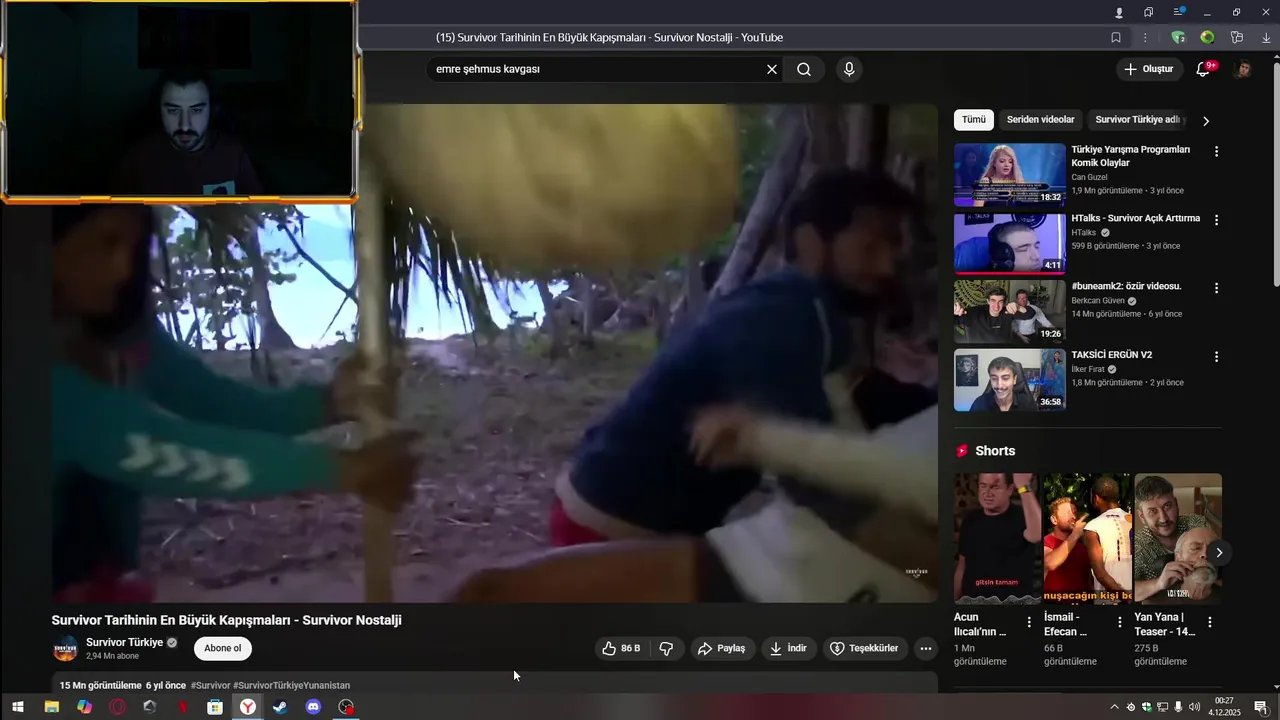The height and width of the screenshot is (720, 1280).
Task: Select the Seriden videolar chip
Action: [x=1040, y=120]
